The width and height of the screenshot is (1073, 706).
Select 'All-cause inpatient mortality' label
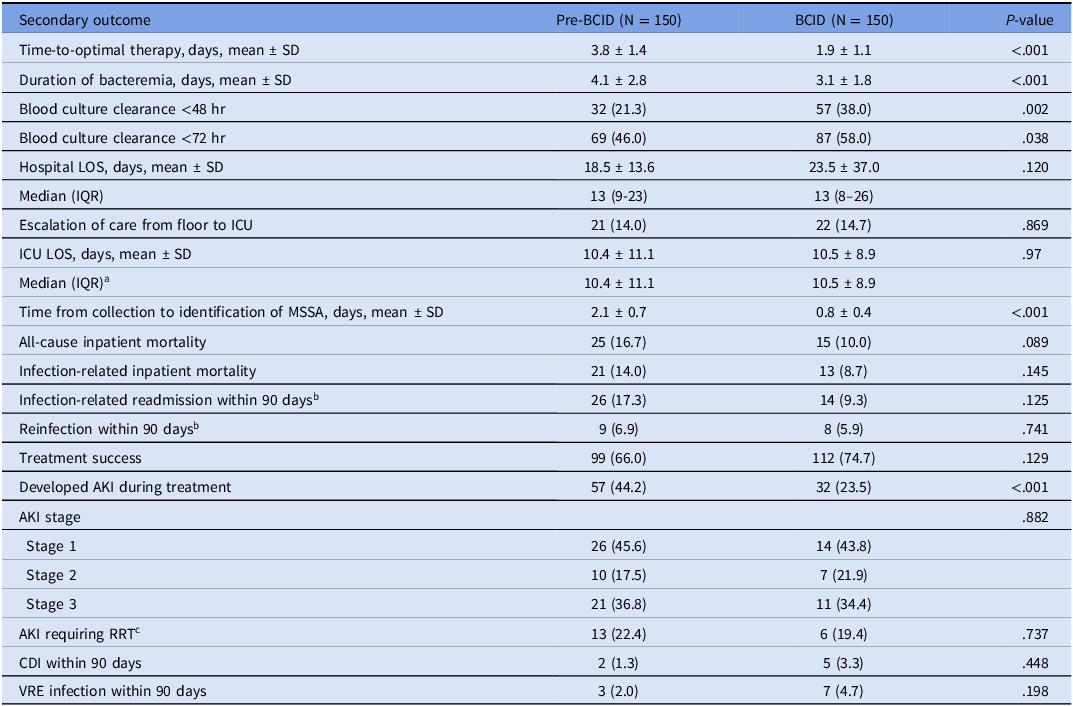[x=112, y=341]
